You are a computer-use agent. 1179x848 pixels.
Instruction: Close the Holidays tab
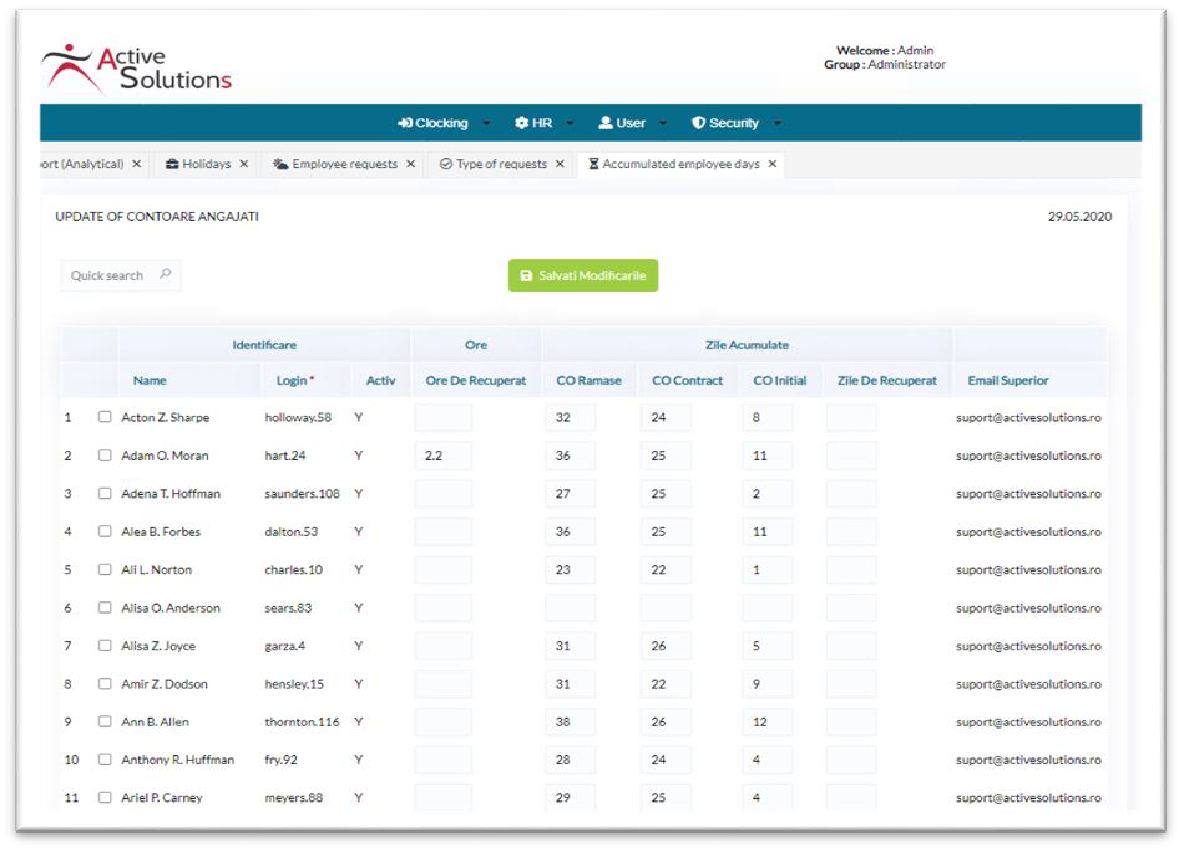point(244,164)
